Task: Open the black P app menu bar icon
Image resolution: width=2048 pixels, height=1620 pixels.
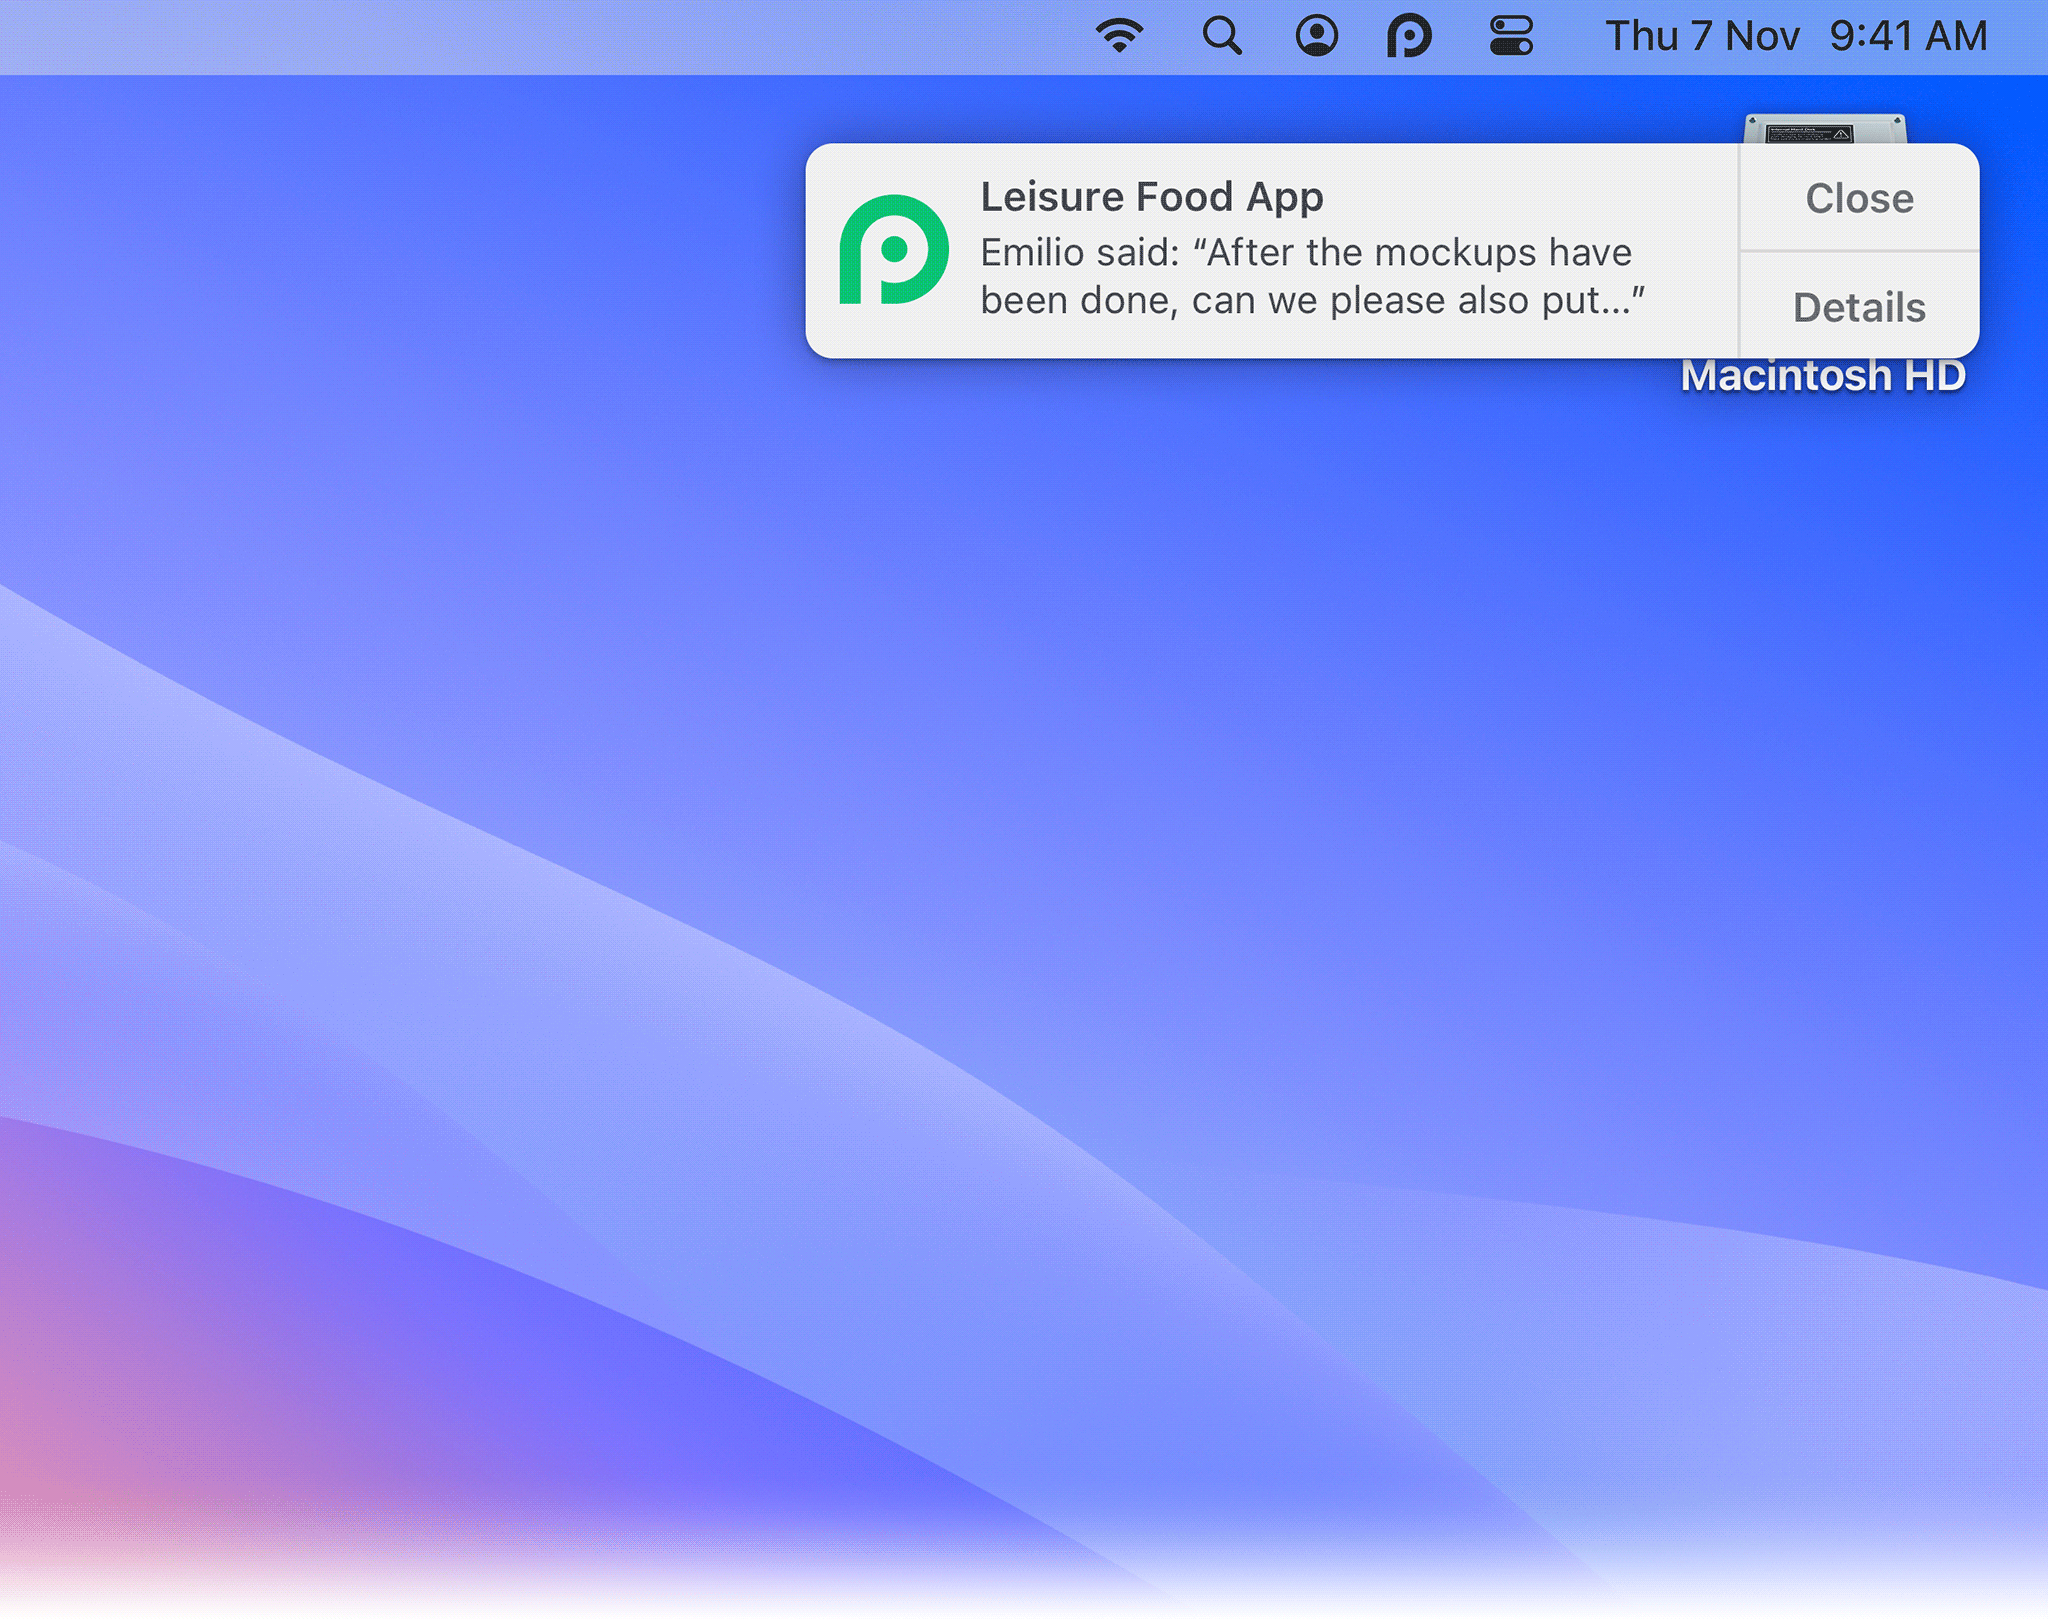Action: [1409, 37]
